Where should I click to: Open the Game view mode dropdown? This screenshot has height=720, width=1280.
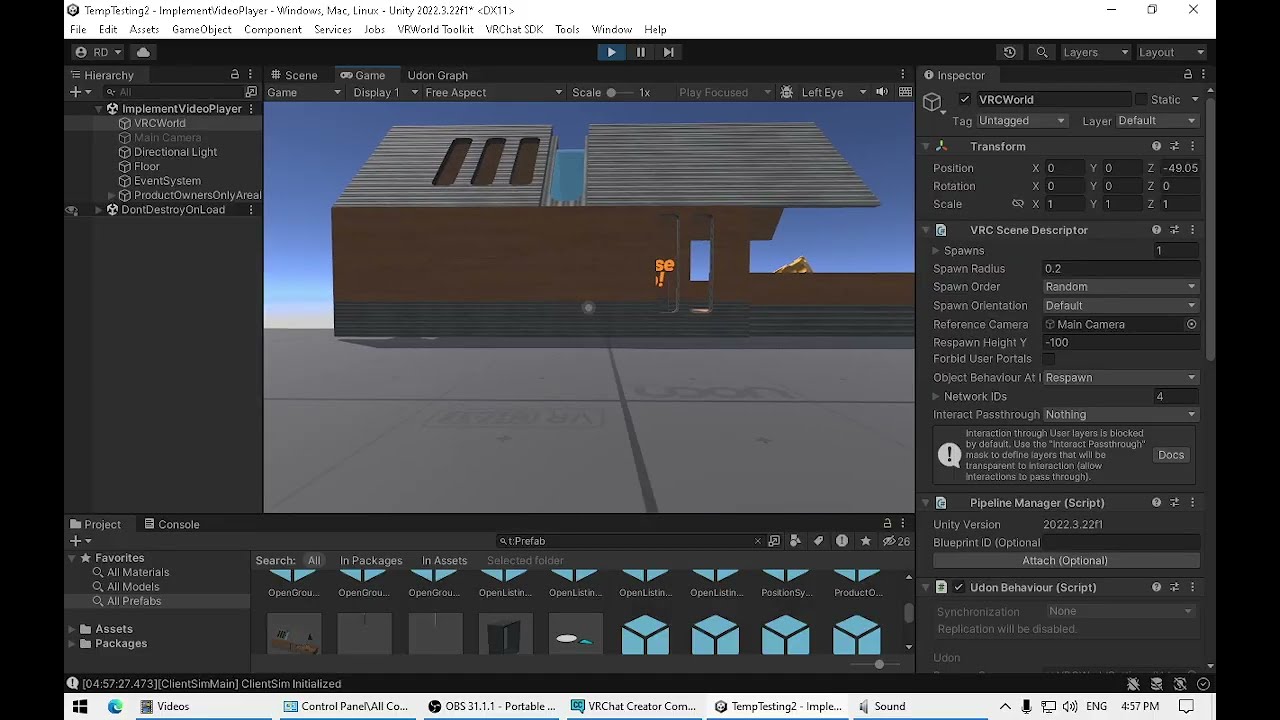304,92
